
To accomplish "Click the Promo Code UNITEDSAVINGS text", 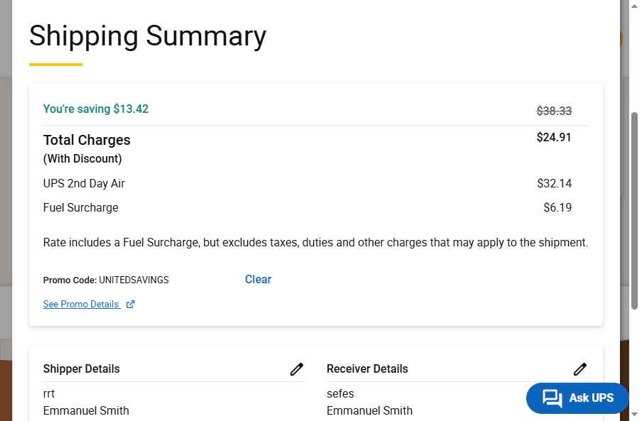I will [x=106, y=280].
